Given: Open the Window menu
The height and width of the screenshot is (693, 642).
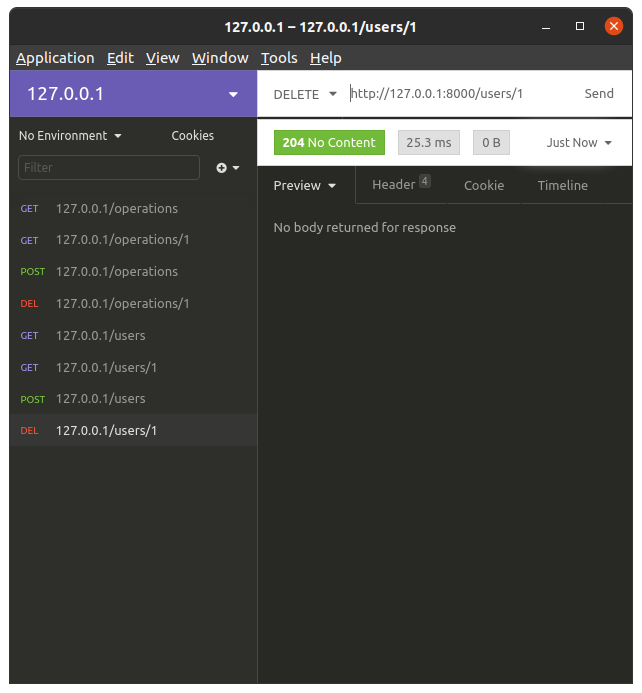Looking at the screenshot, I should click(220, 58).
